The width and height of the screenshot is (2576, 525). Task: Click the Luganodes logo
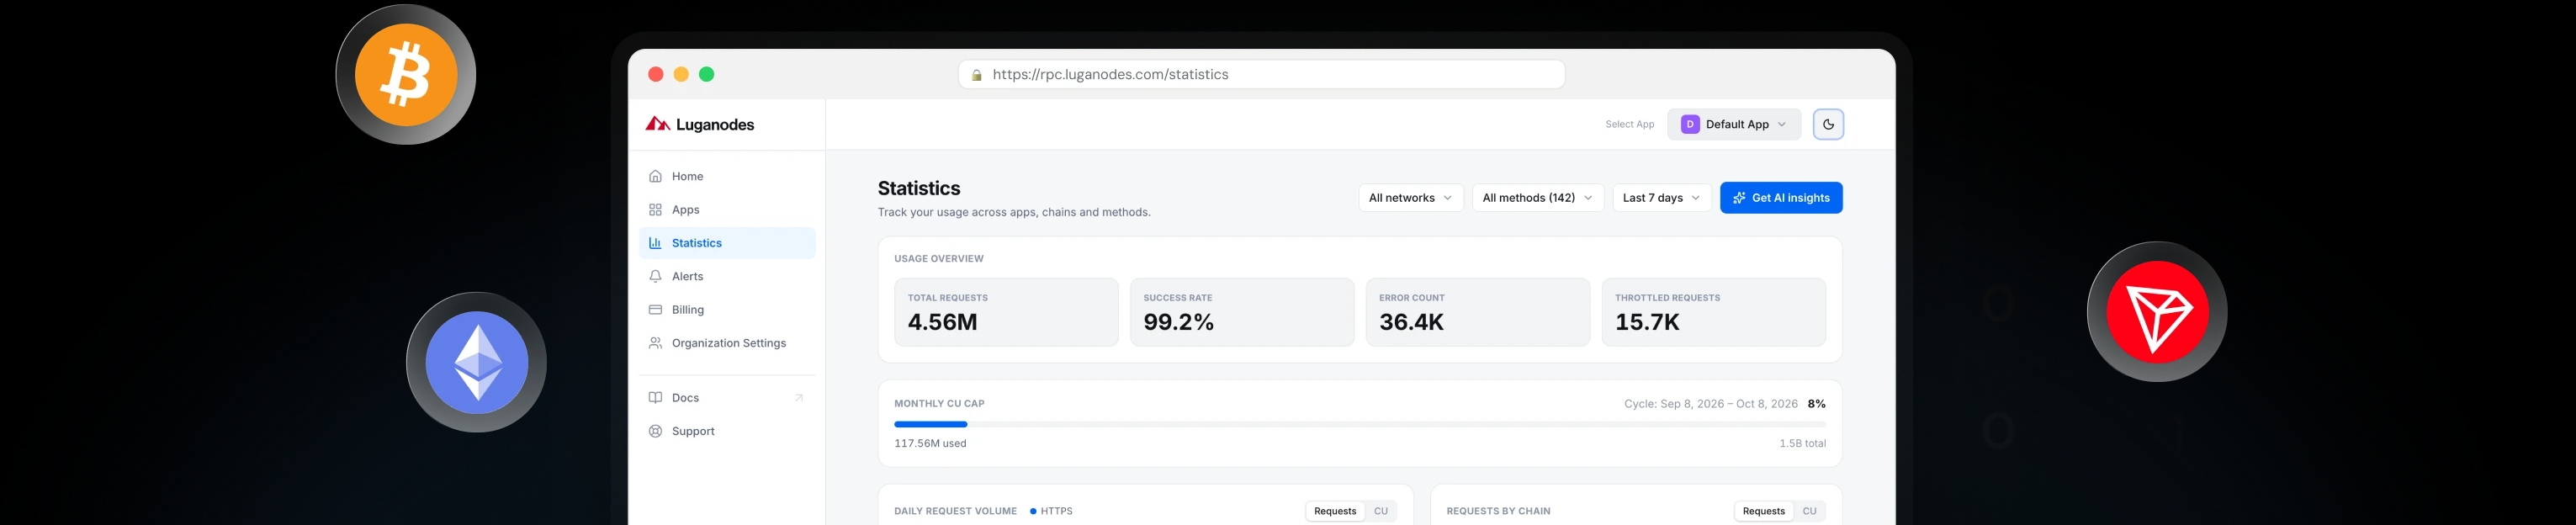(x=700, y=124)
